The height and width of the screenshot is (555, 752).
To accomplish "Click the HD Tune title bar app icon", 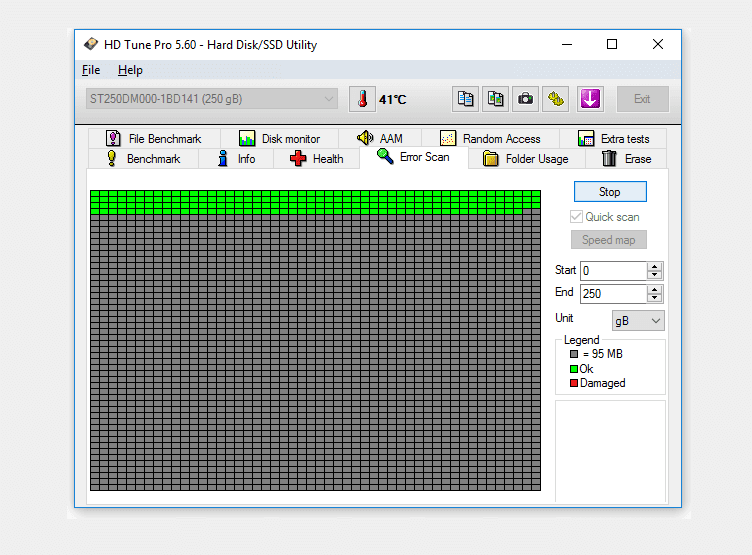I will [91, 44].
